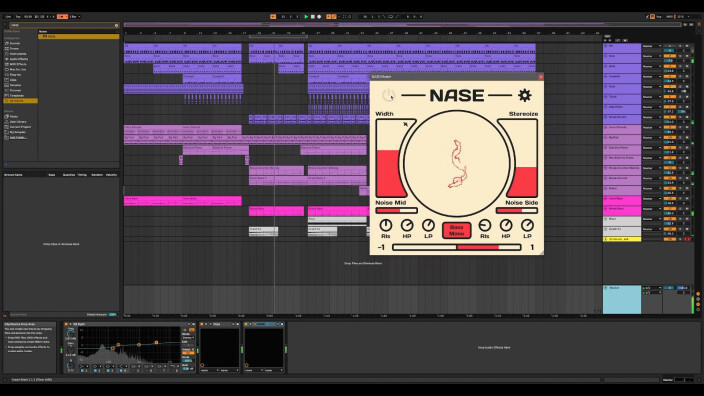
Task: Click the Add Folder link in browser
Action: pyautogui.click(x=18, y=137)
